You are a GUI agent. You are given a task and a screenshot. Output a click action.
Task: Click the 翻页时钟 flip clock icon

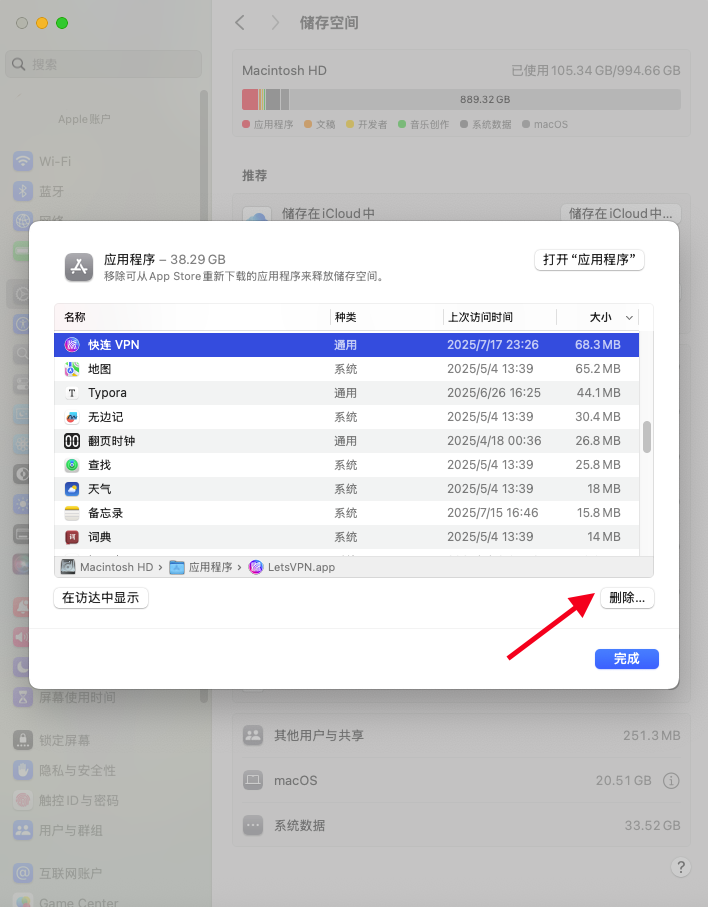[72, 441]
